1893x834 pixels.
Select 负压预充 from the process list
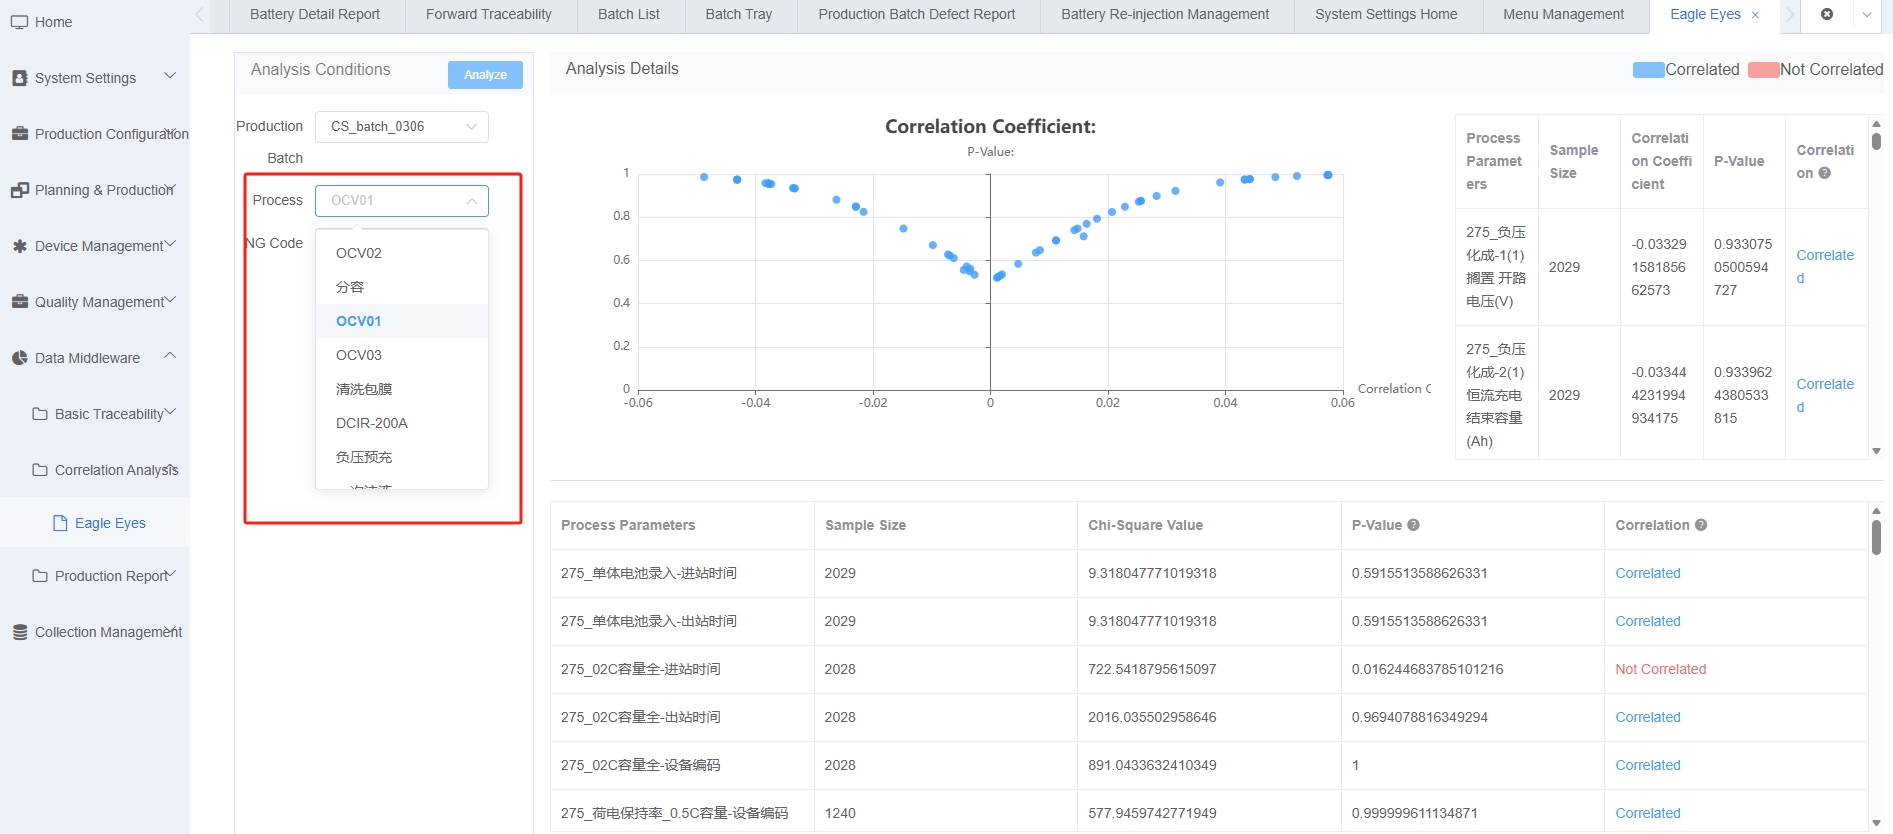402,457
